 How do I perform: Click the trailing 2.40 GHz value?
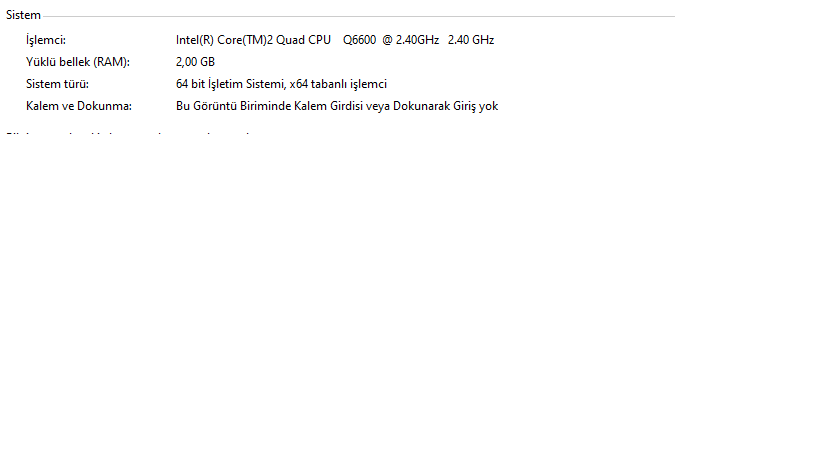tap(471, 40)
